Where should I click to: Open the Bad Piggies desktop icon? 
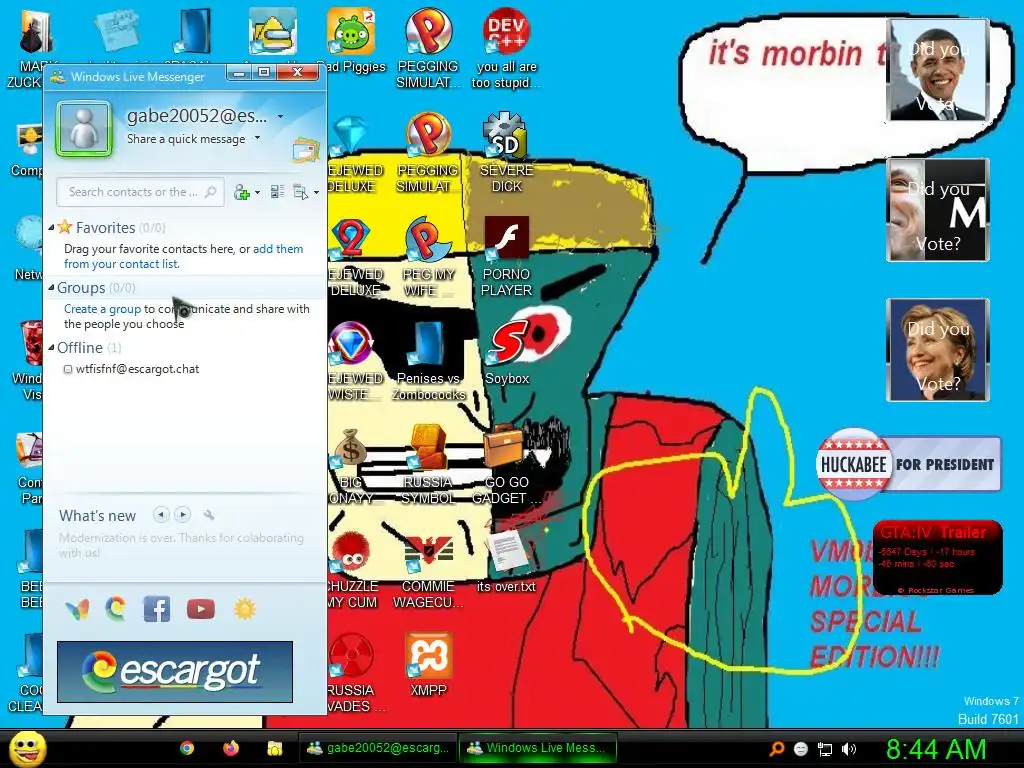pos(351,41)
